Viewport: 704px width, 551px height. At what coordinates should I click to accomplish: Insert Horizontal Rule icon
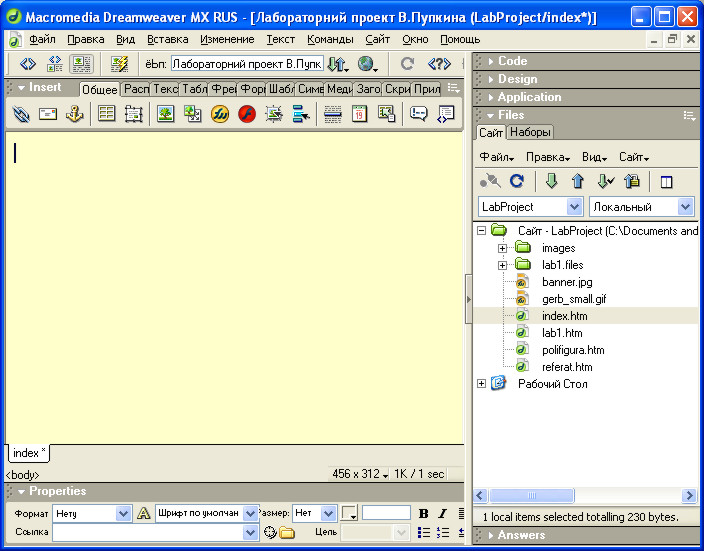tap(333, 114)
